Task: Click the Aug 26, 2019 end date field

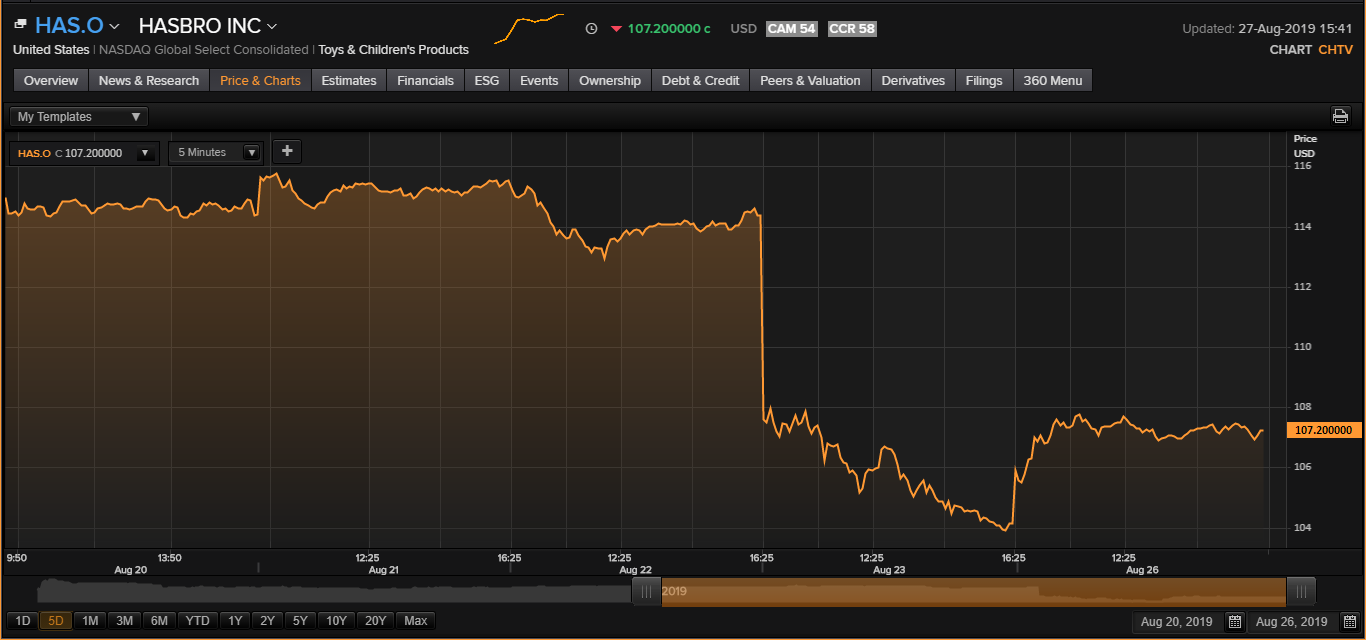Action: [1292, 622]
